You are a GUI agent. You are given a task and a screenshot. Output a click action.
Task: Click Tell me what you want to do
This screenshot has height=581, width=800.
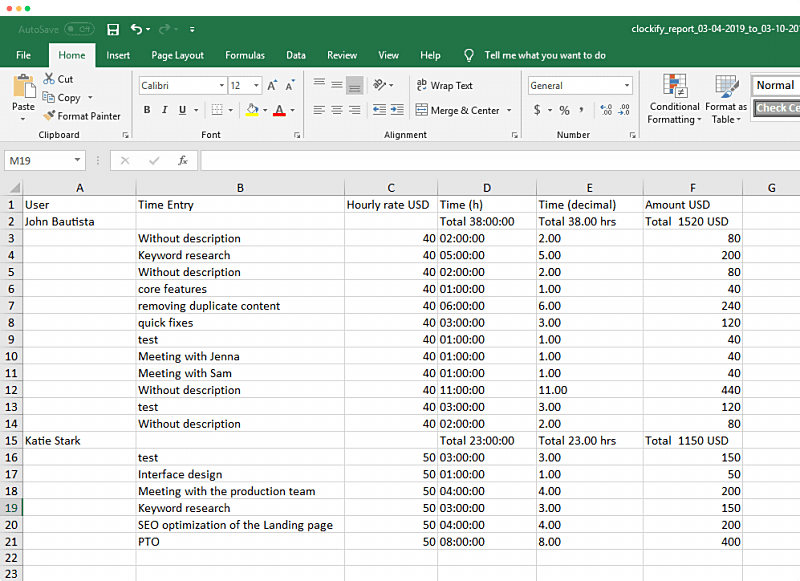coord(544,55)
